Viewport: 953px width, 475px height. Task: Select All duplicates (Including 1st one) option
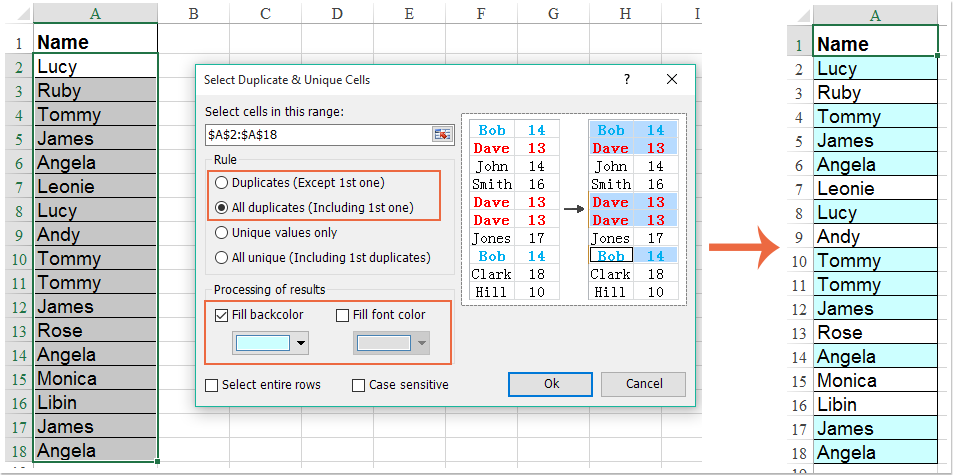[315, 208]
